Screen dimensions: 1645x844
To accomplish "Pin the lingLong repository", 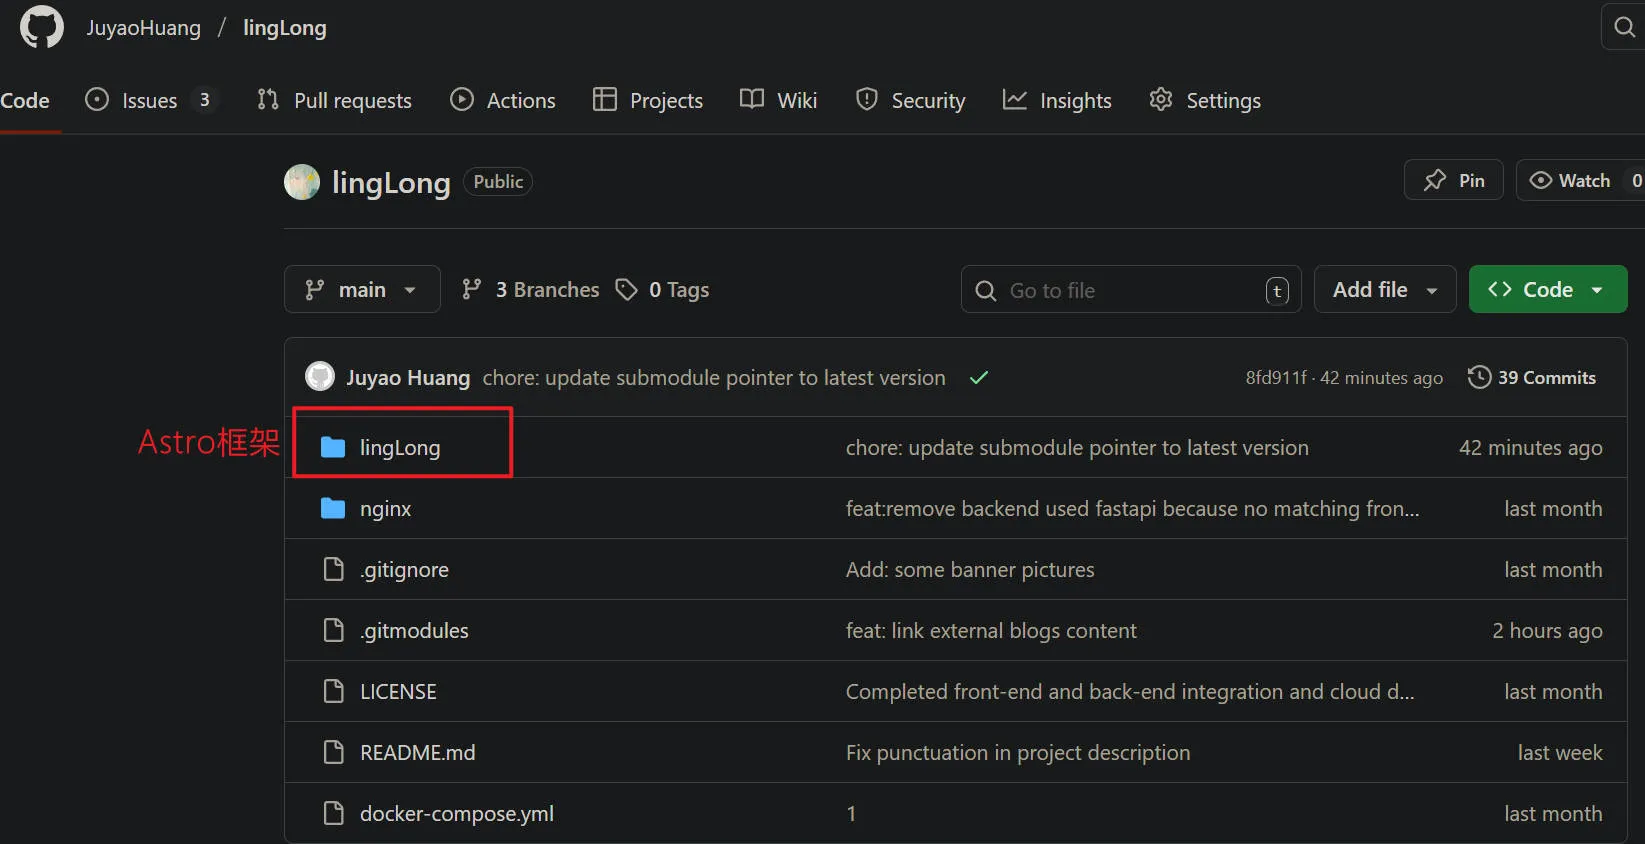I will (x=1453, y=180).
